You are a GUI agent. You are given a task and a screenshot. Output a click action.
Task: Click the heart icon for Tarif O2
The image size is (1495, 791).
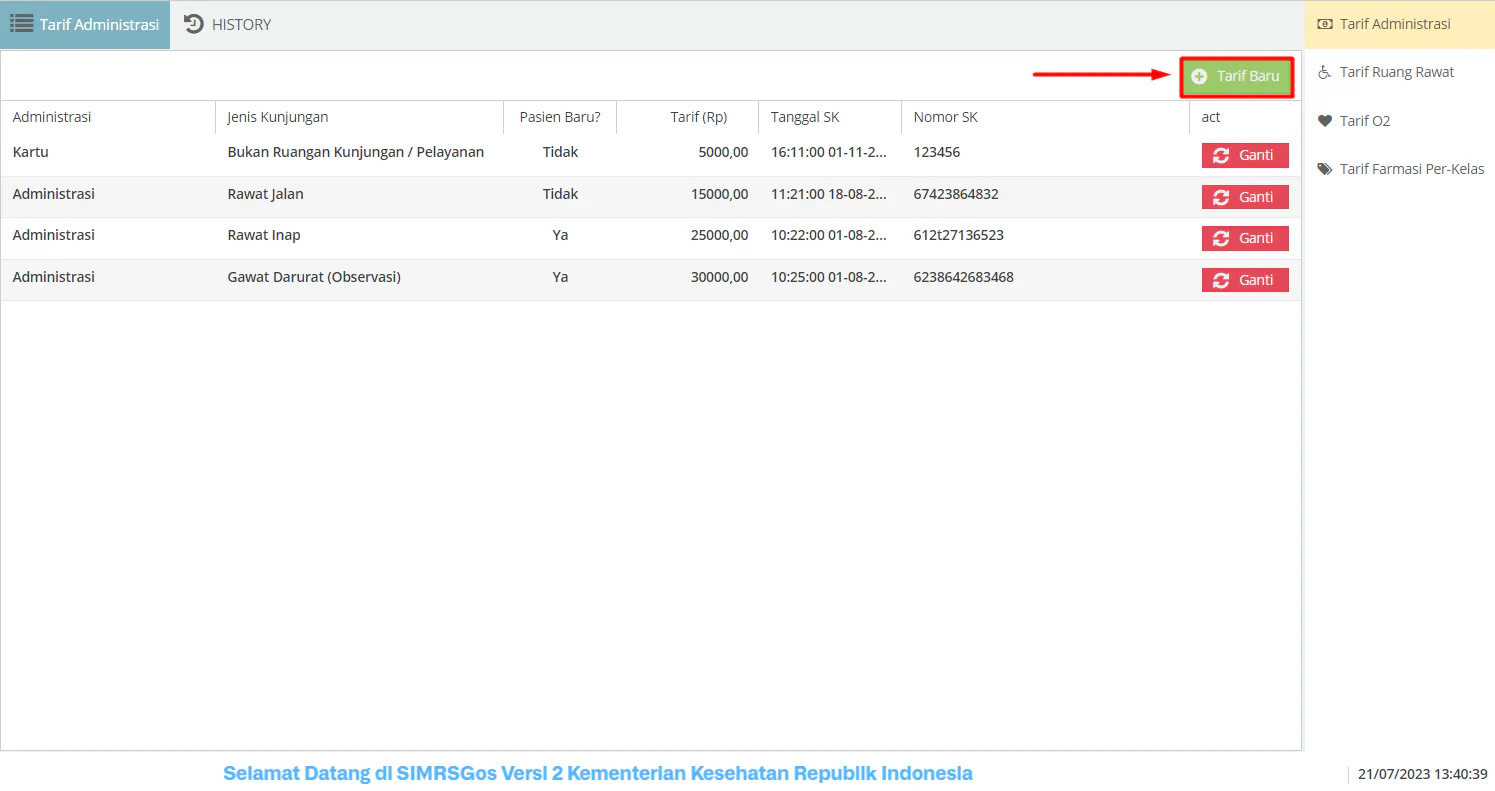[x=1325, y=121]
